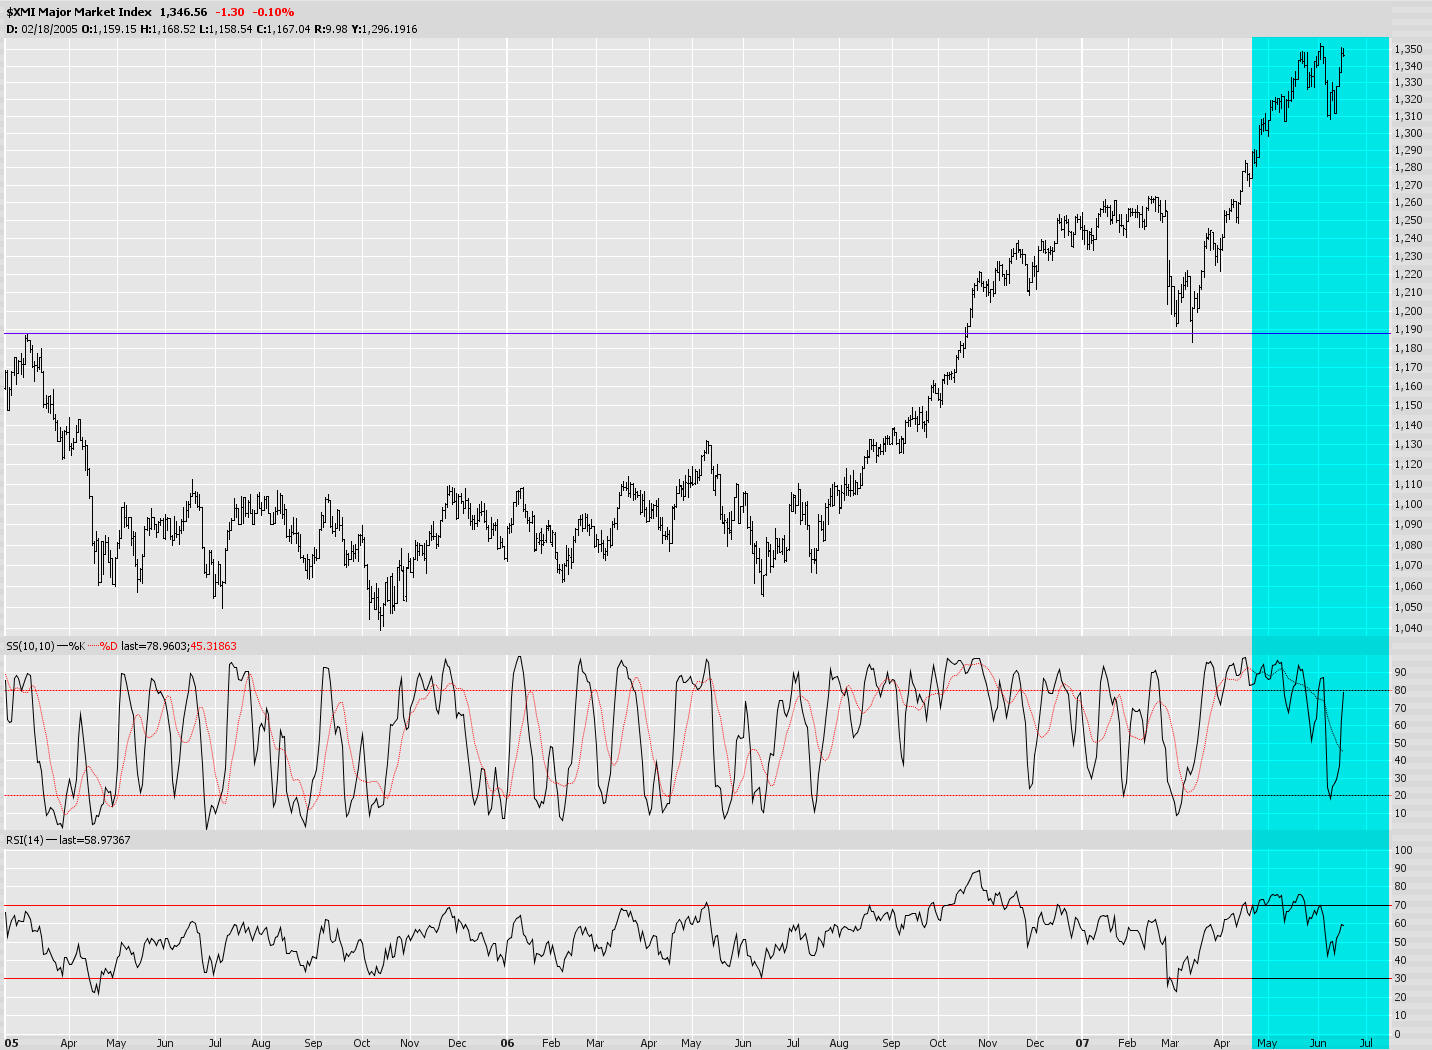This screenshot has height=1050, width=1432.
Task: Click the stochastic last=78.9603 readout
Action: [154, 646]
